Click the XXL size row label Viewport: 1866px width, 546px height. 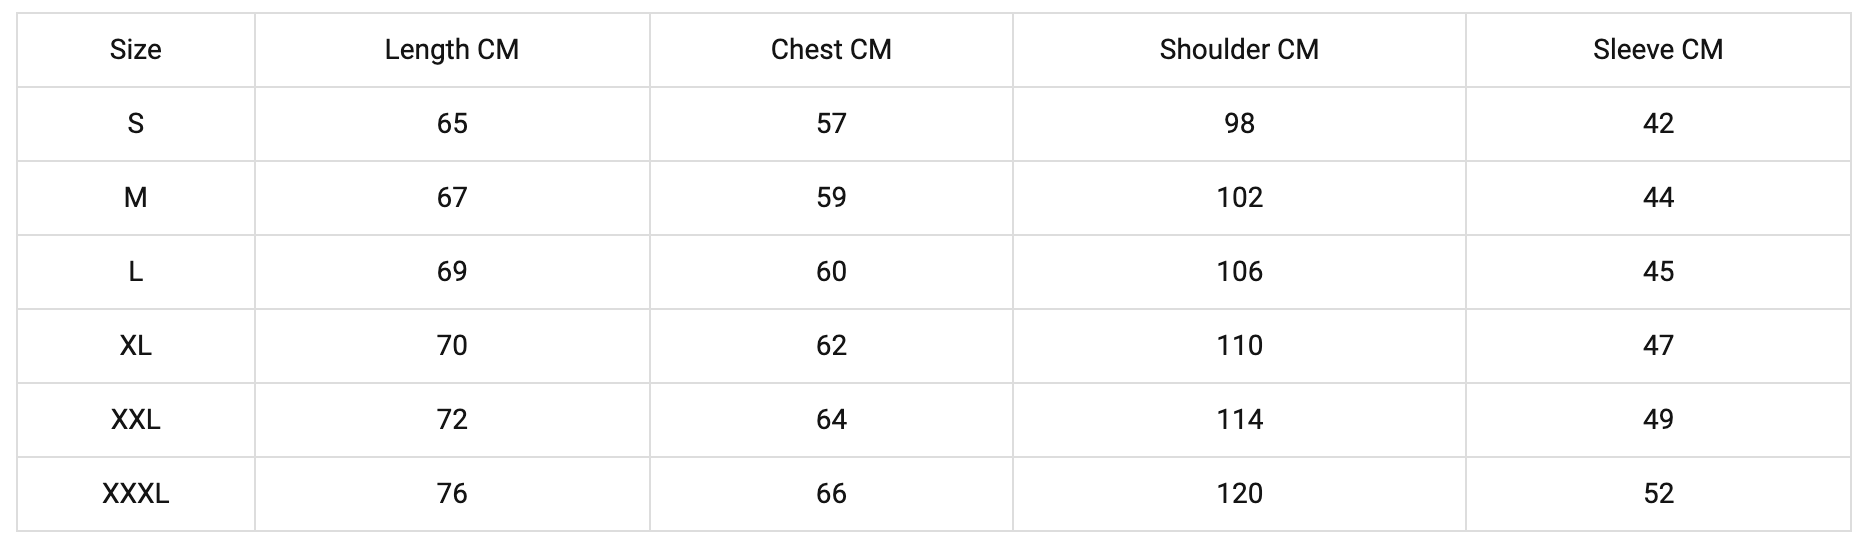(135, 420)
